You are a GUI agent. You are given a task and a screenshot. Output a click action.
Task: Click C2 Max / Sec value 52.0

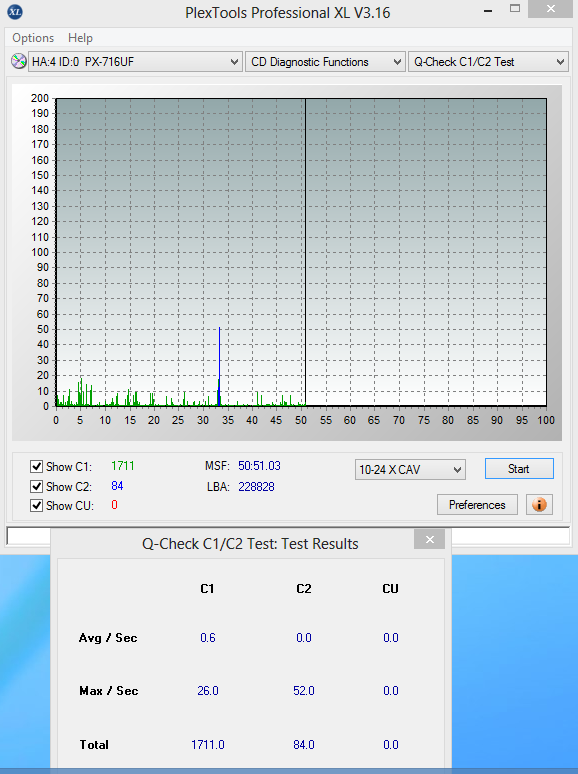click(x=304, y=691)
